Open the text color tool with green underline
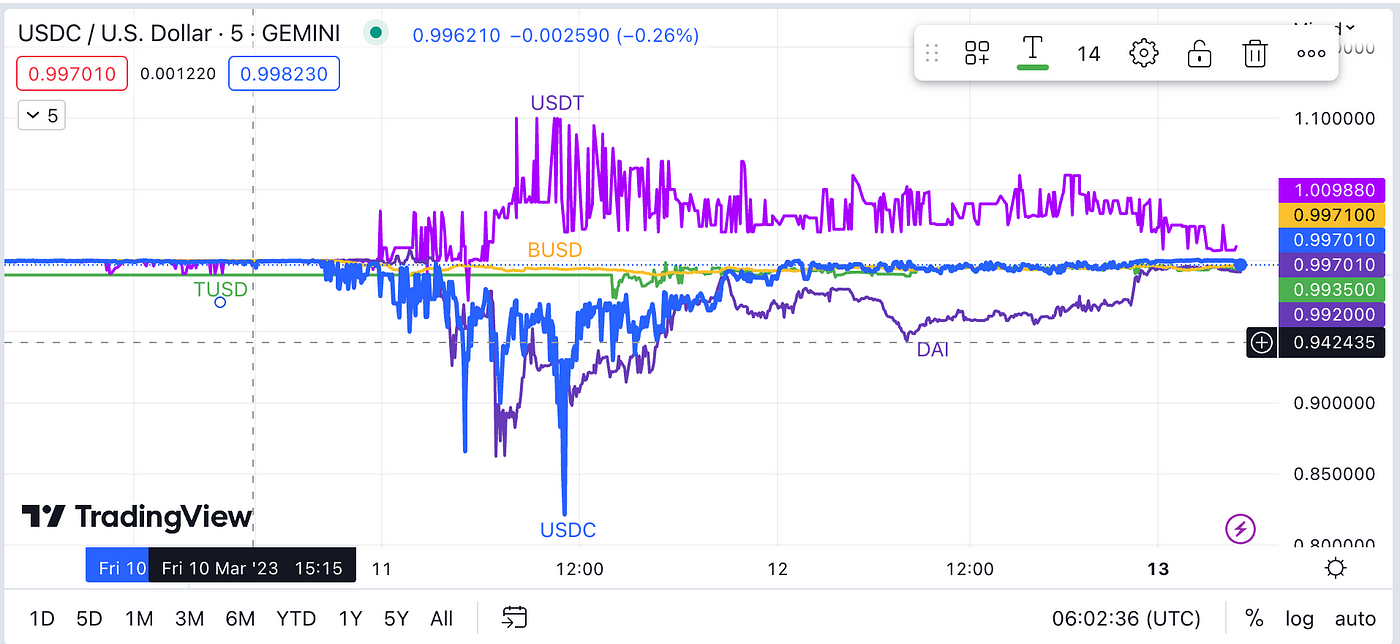1400x644 pixels. tap(1032, 52)
